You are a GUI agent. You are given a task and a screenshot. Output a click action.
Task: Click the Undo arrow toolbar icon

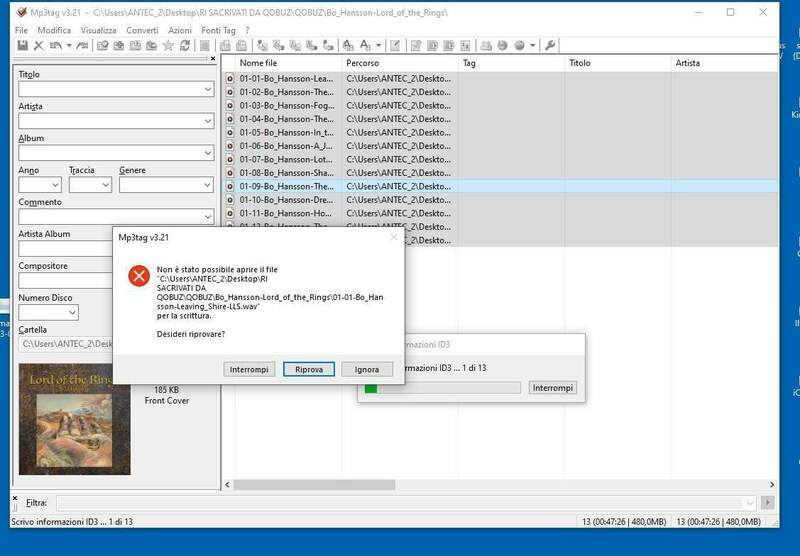pyautogui.click(x=55, y=46)
